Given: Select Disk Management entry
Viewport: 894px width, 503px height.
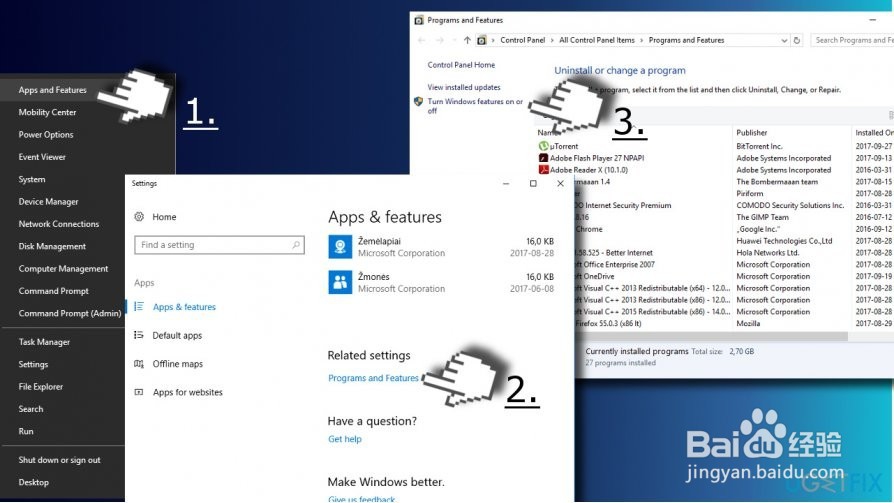Looking at the screenshot, I should (x=52, y=246).
